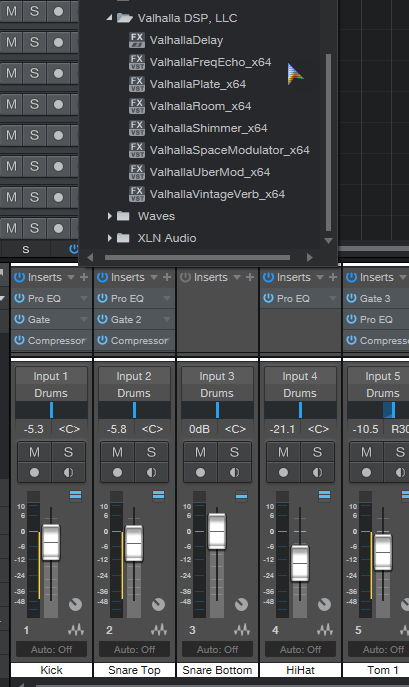
Task: Add insert to Snare Bottom channel
Action: [x=250, y=277]
